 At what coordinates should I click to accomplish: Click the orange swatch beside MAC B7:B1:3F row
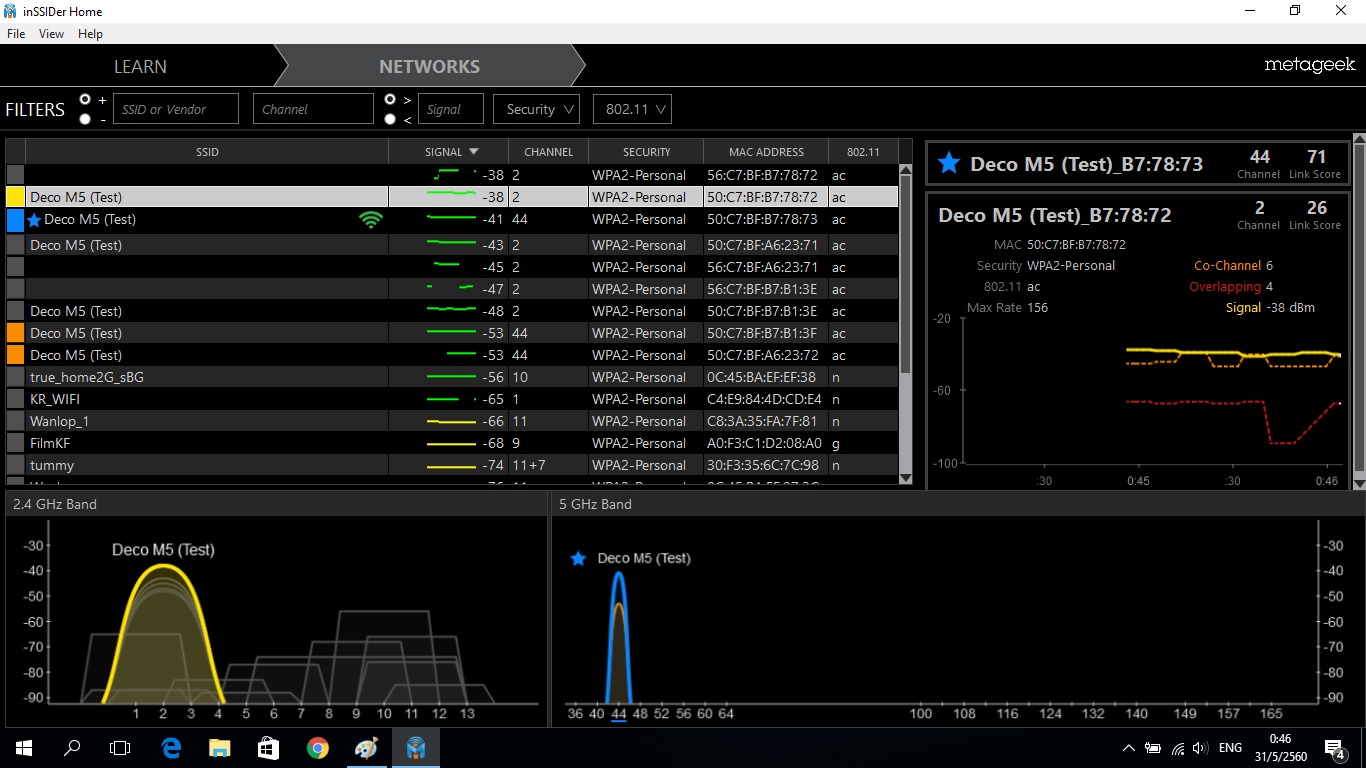click(15, 333)
